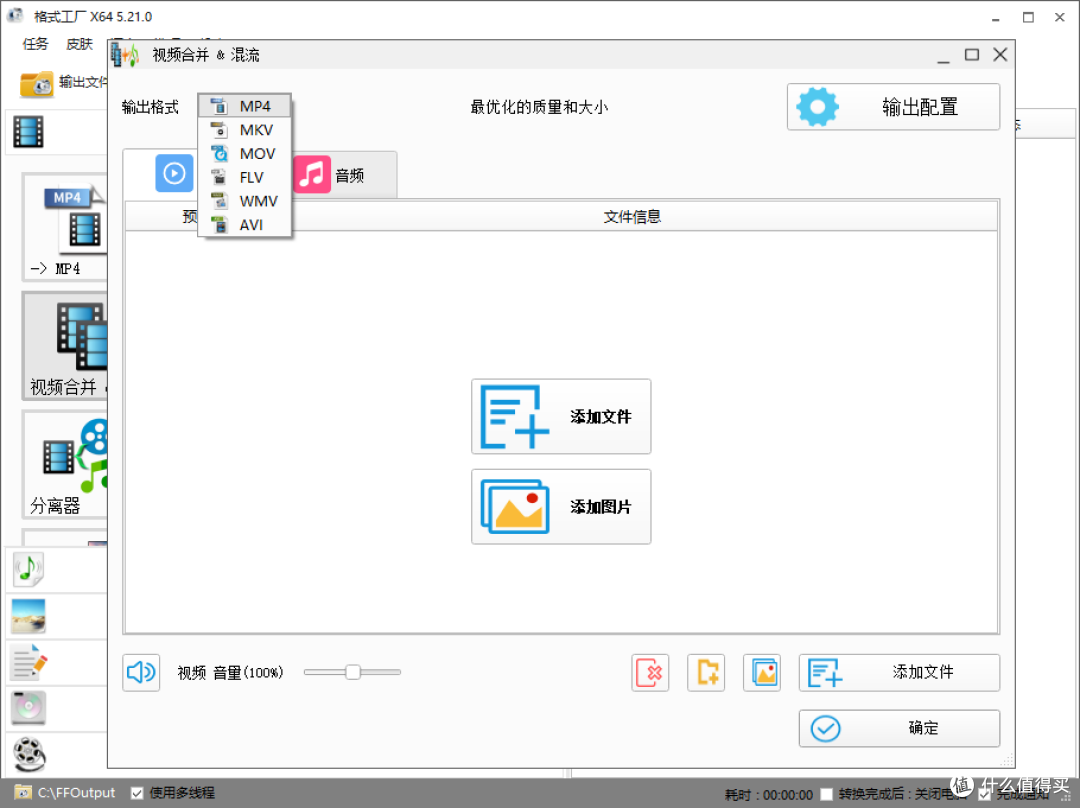Expand the document category icon
Image resolution: width=1080 pixels, height=808 pixels.
(x=29, y=662)
